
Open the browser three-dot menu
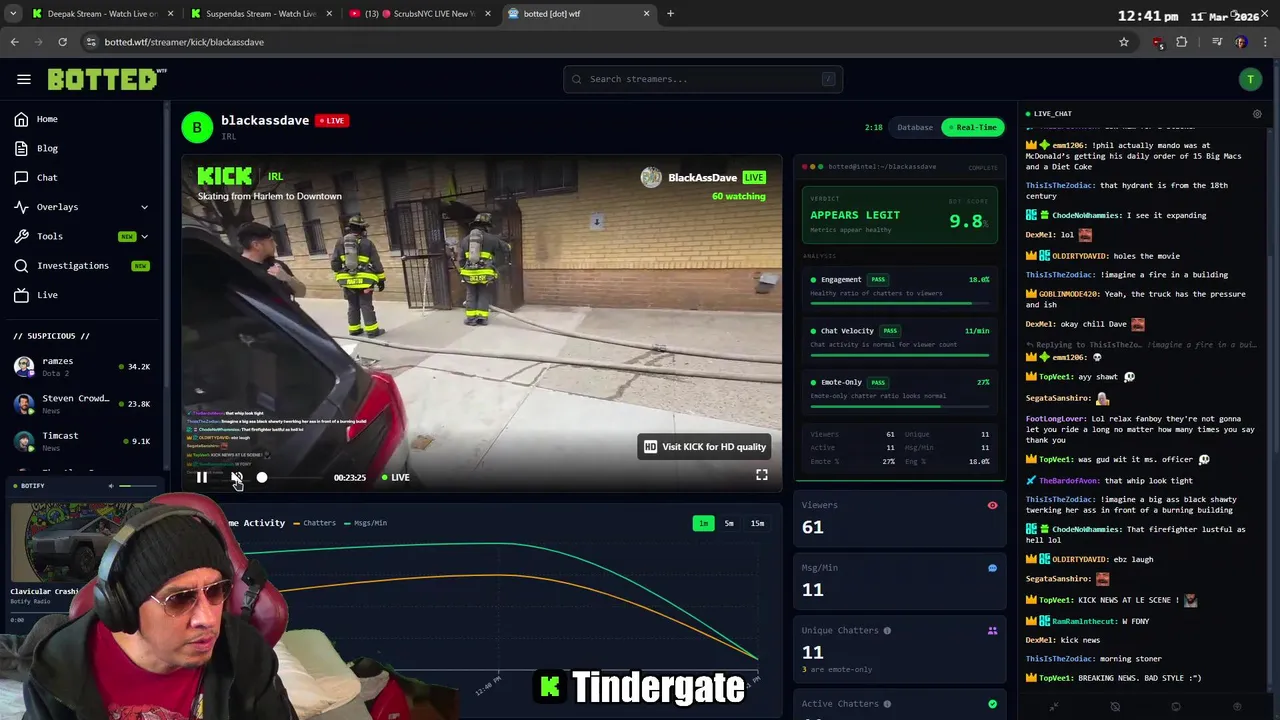coord(1266,42)
